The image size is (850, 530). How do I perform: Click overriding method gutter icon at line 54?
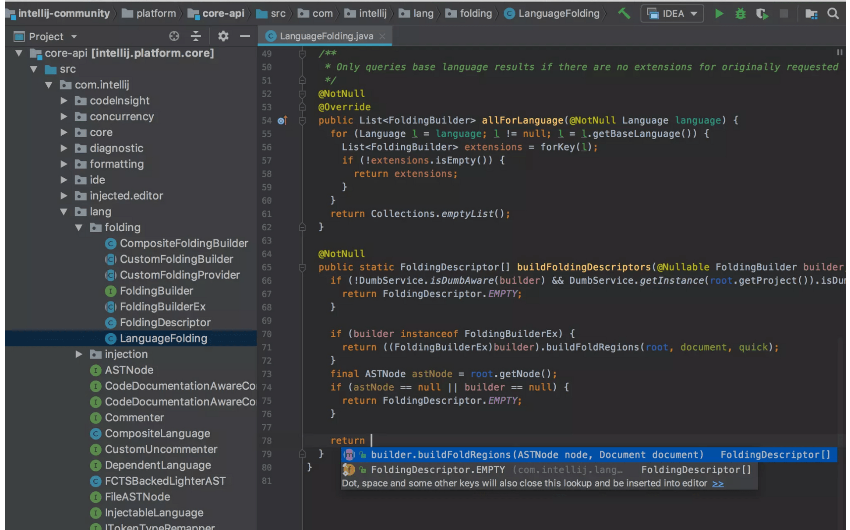coord(281,121)
